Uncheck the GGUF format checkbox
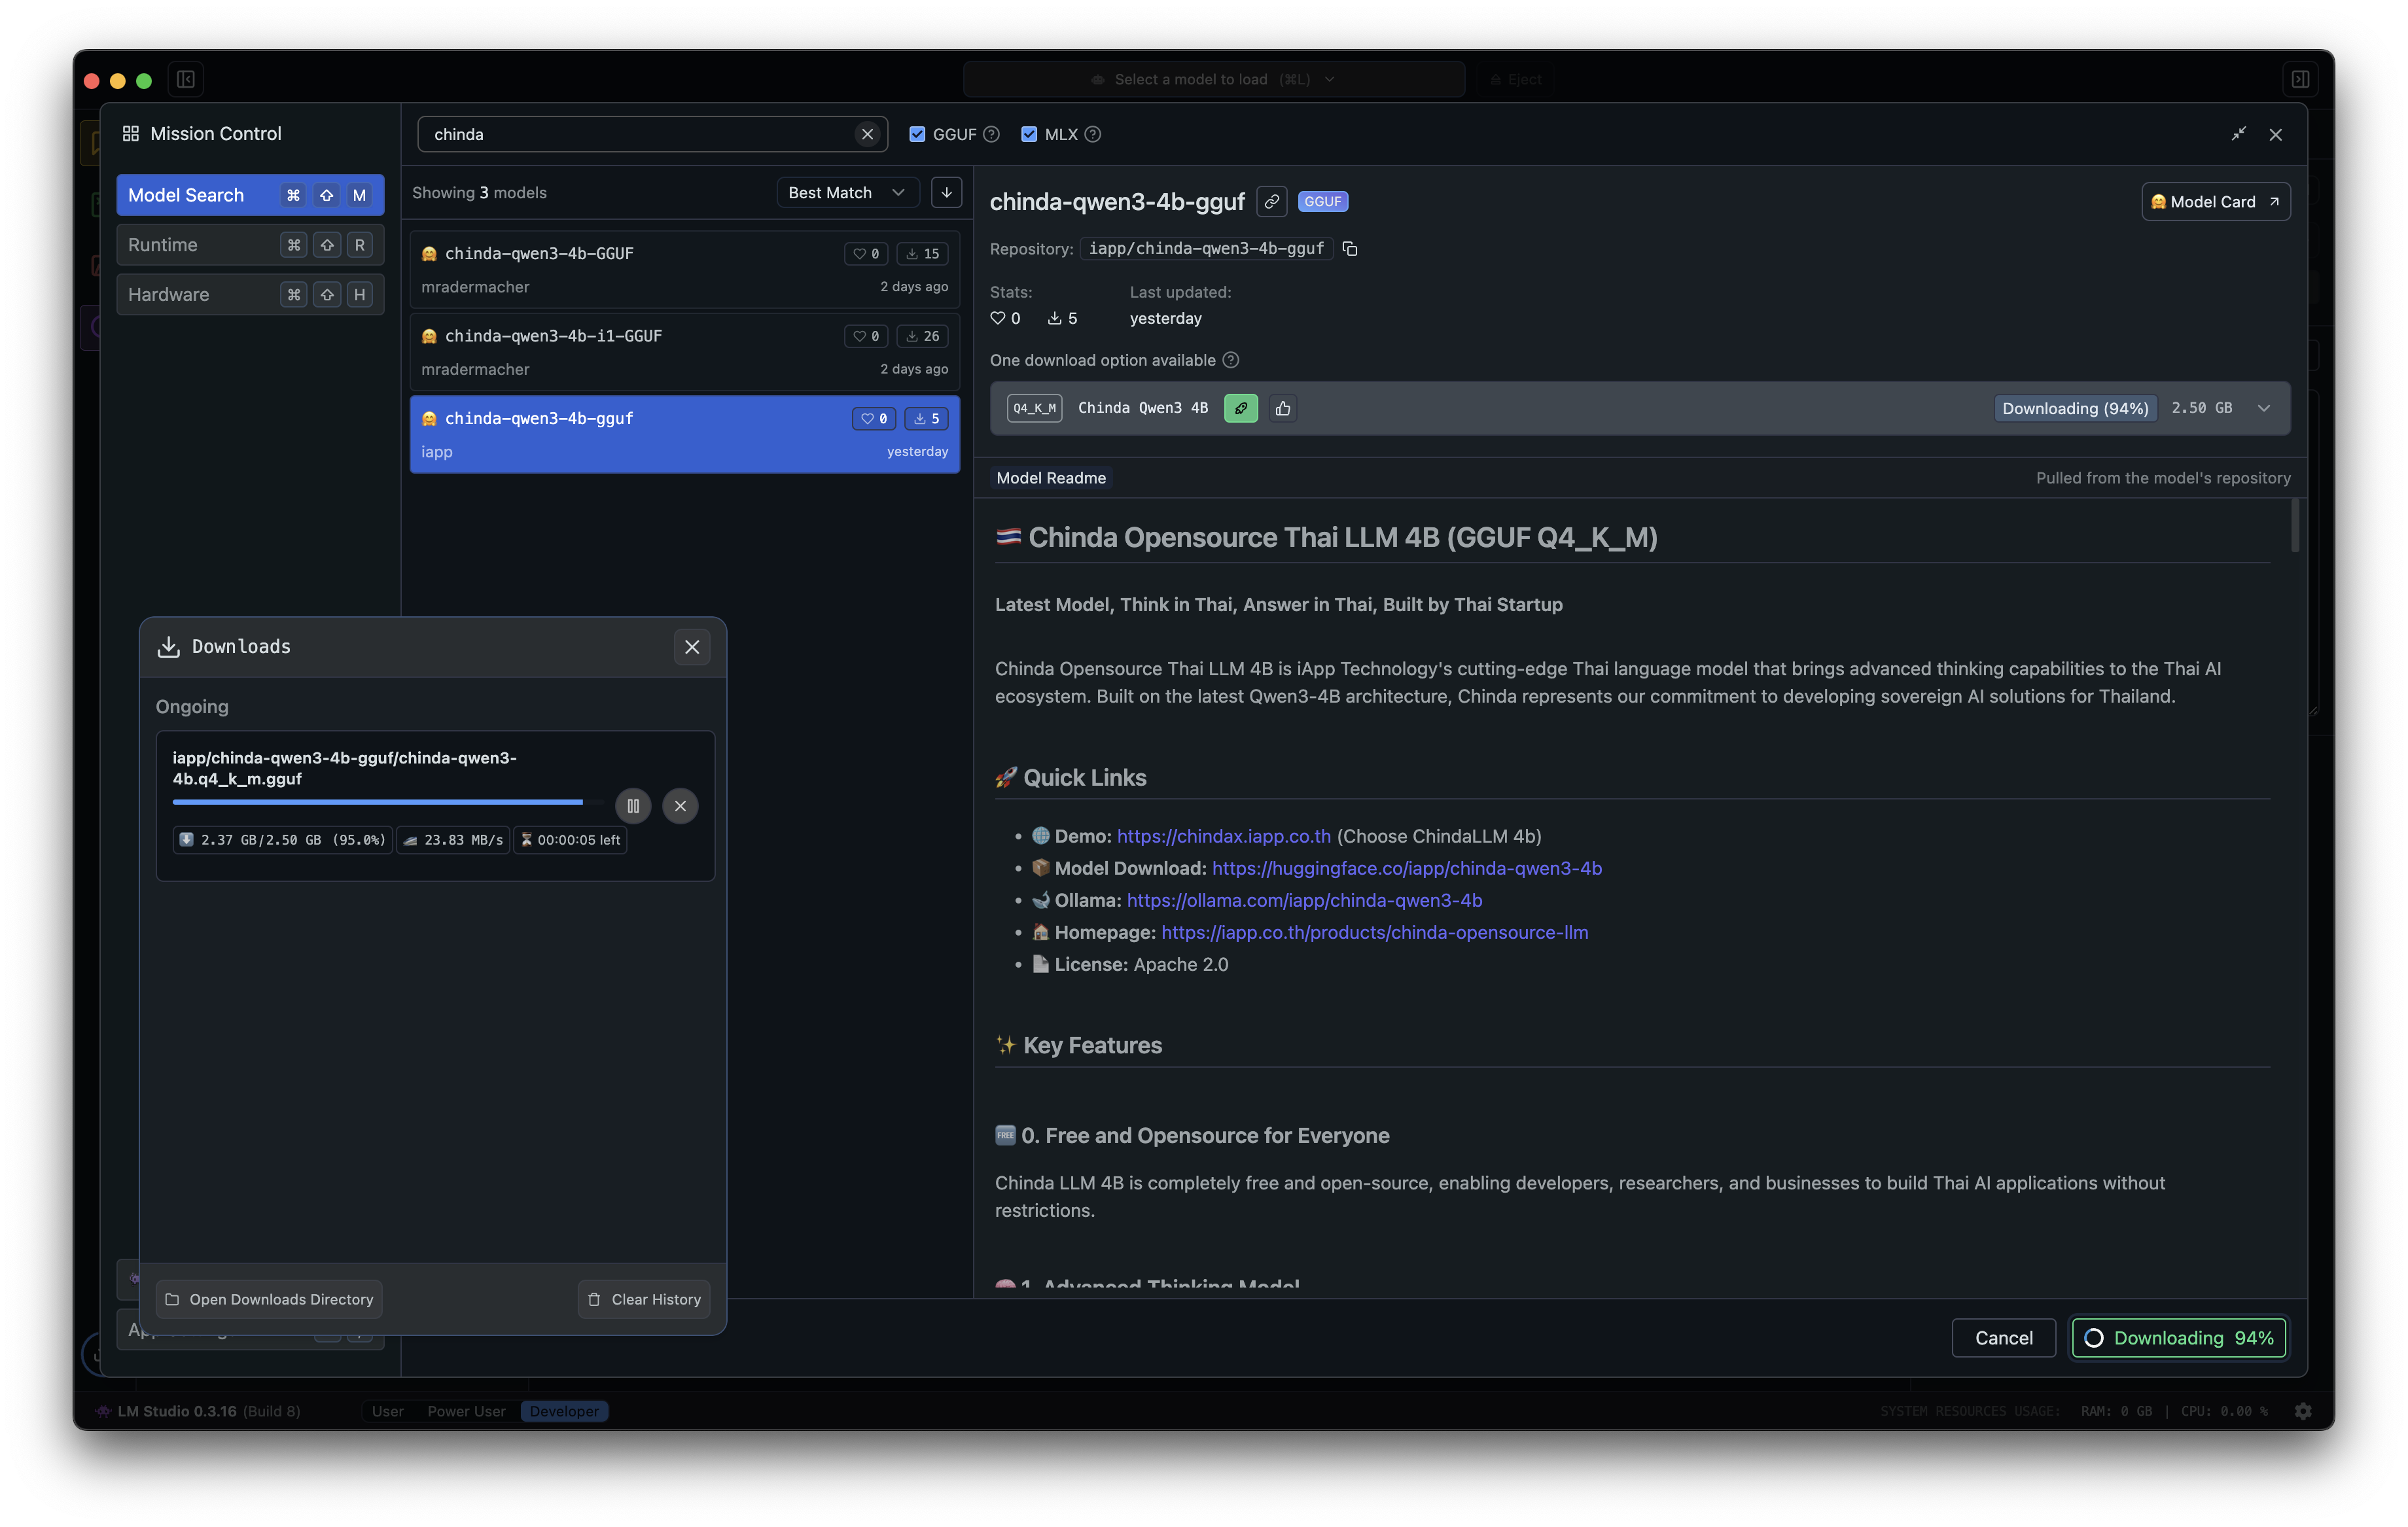Viewport: 2408px width, 1527px height. (917, 134)
